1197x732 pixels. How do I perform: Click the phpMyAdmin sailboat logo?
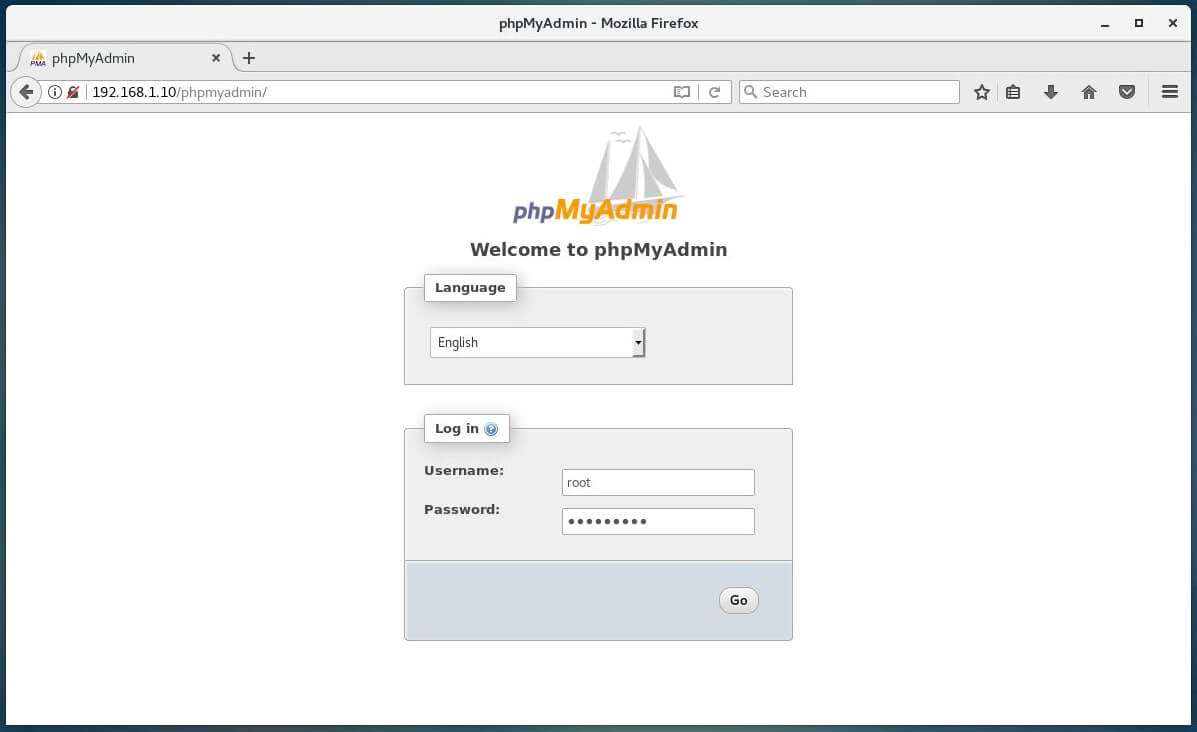pyautogui.click(x=598, y=176)
